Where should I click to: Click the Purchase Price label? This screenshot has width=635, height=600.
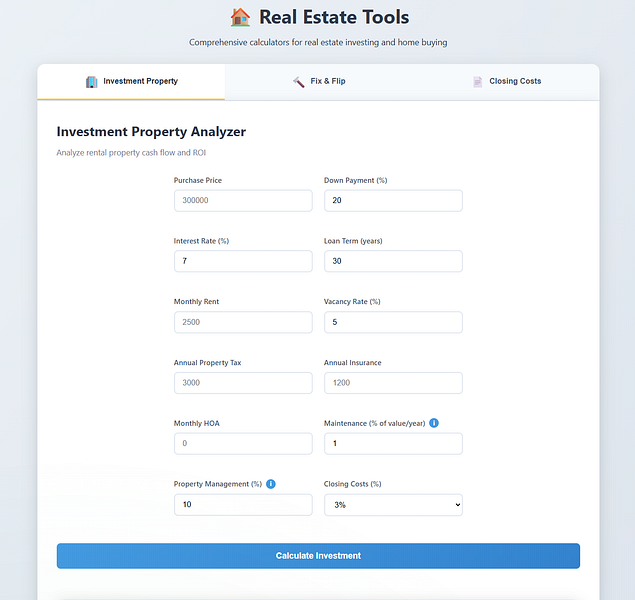pos(198,181)
